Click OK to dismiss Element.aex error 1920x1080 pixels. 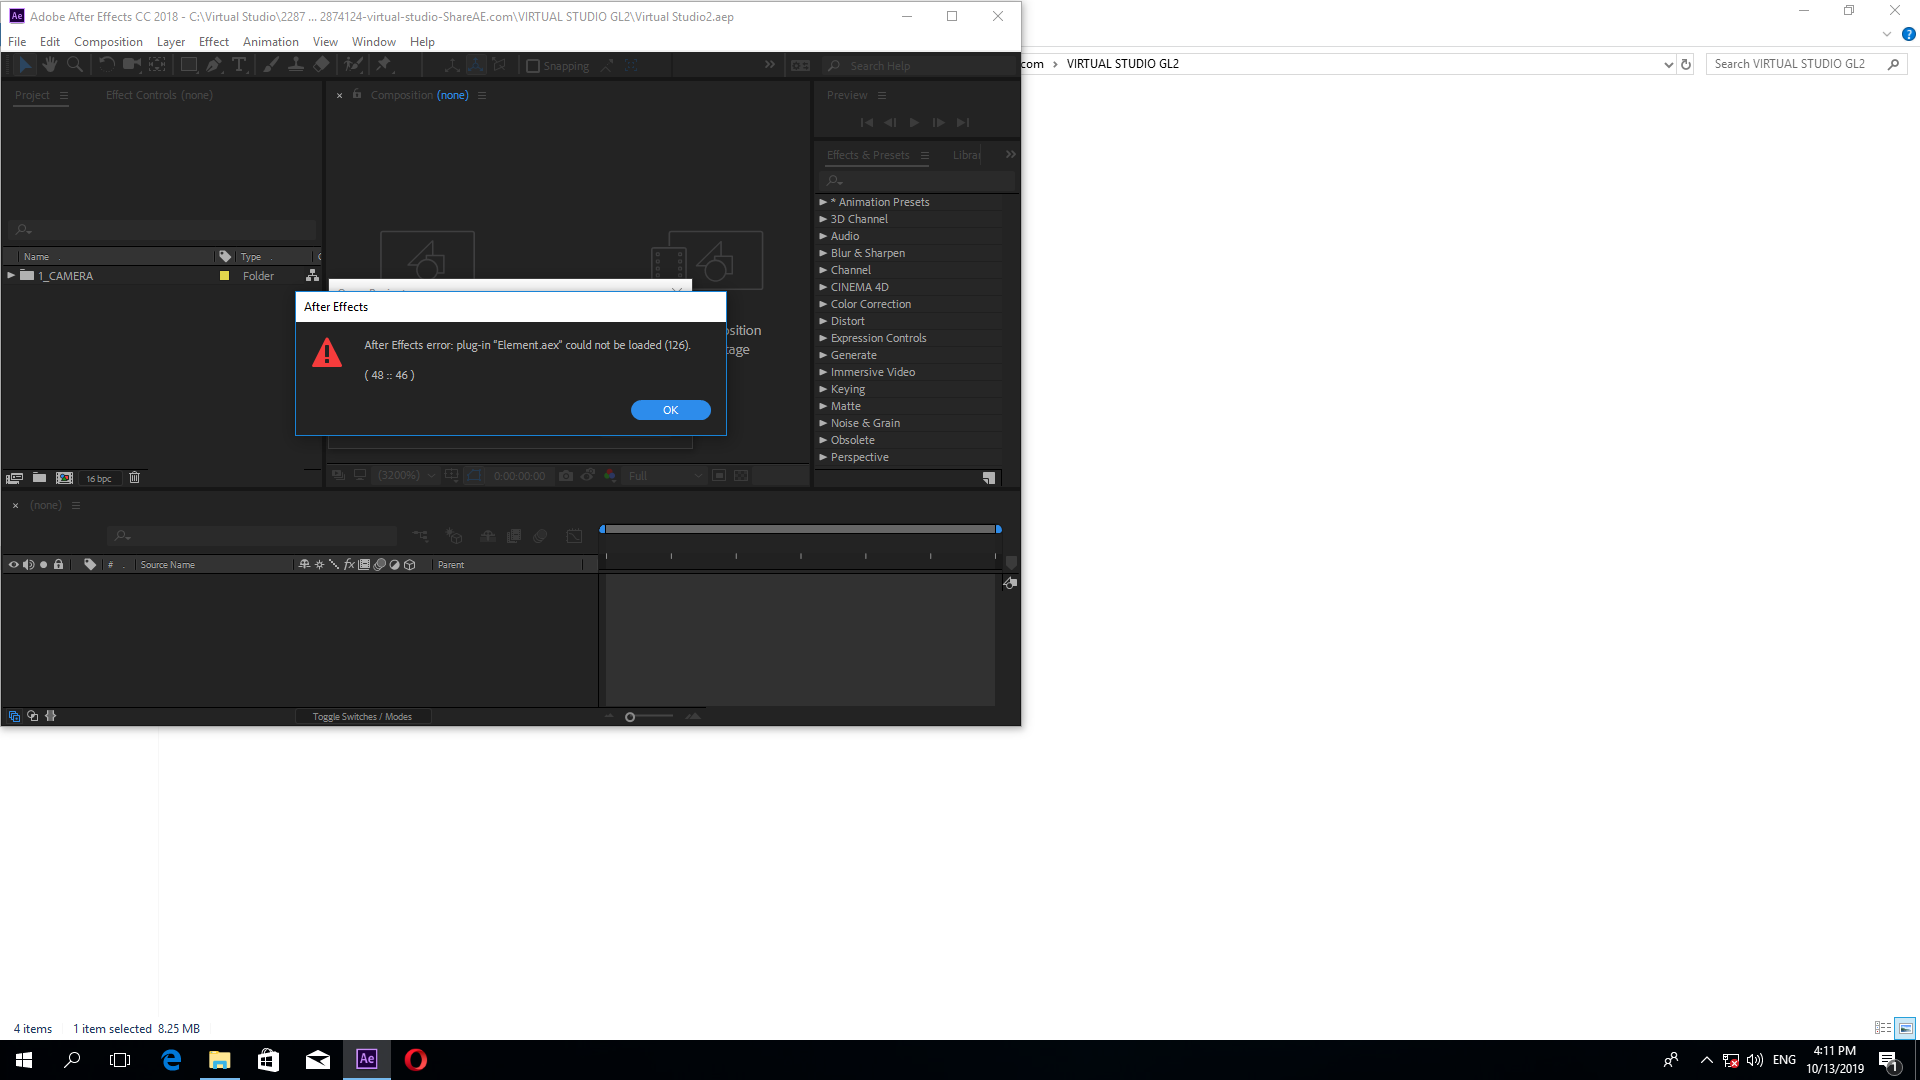click(671, 410)
